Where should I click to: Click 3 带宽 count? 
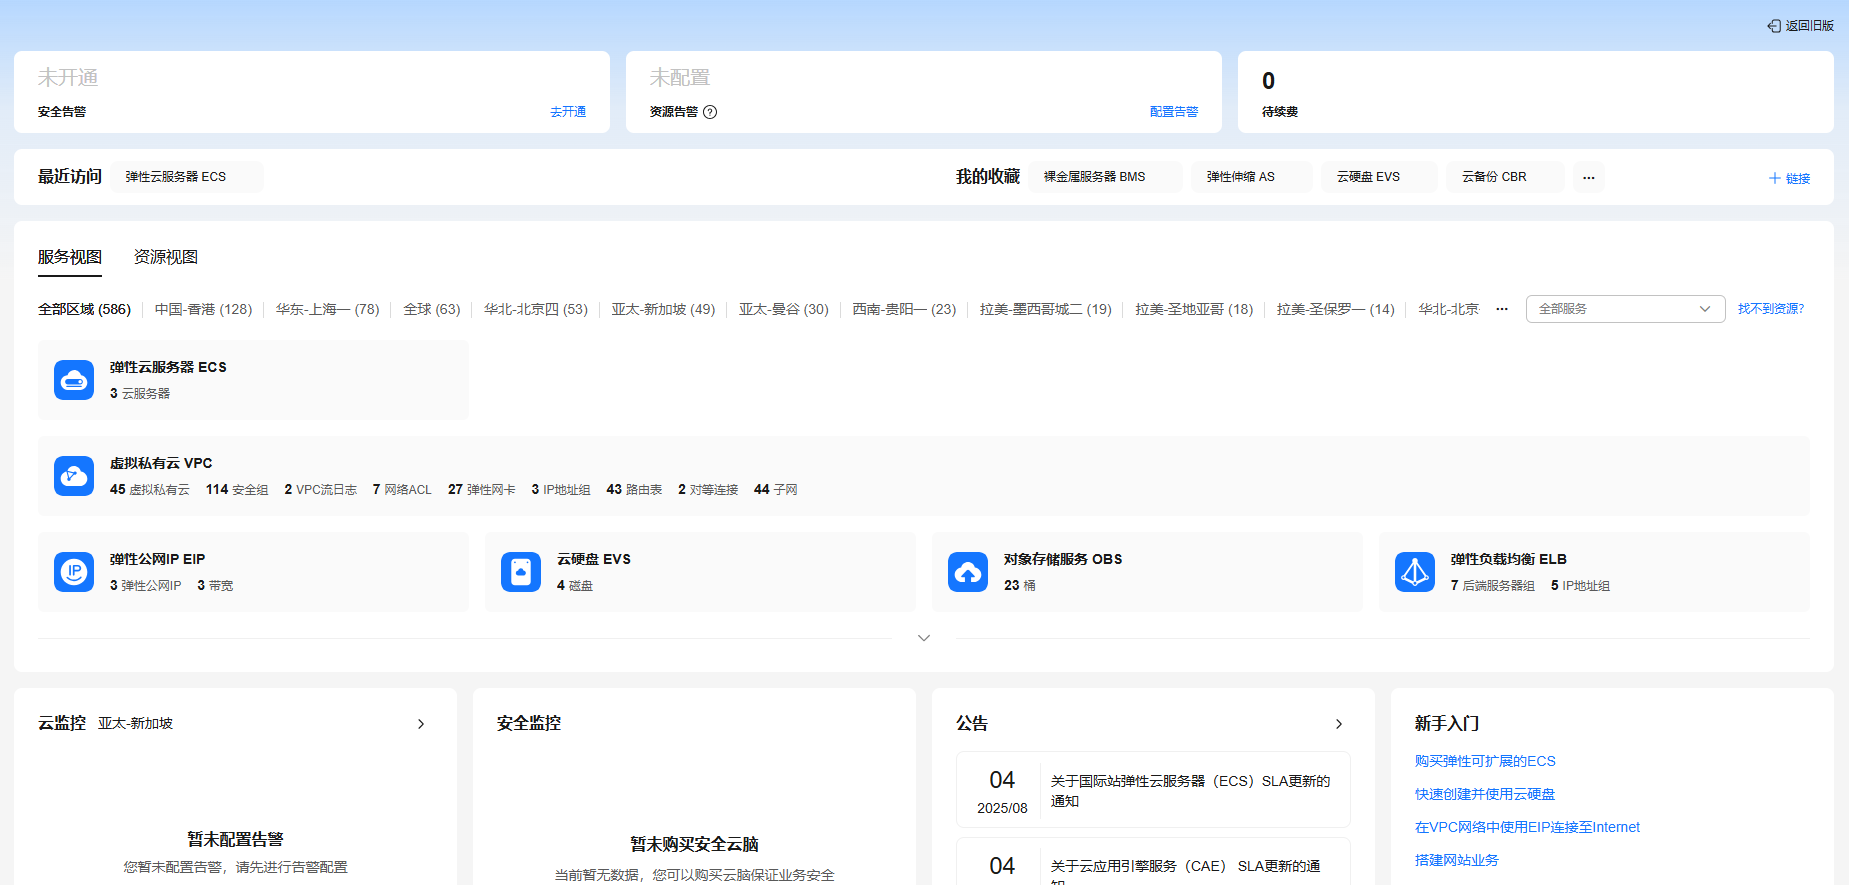(215, 585)
